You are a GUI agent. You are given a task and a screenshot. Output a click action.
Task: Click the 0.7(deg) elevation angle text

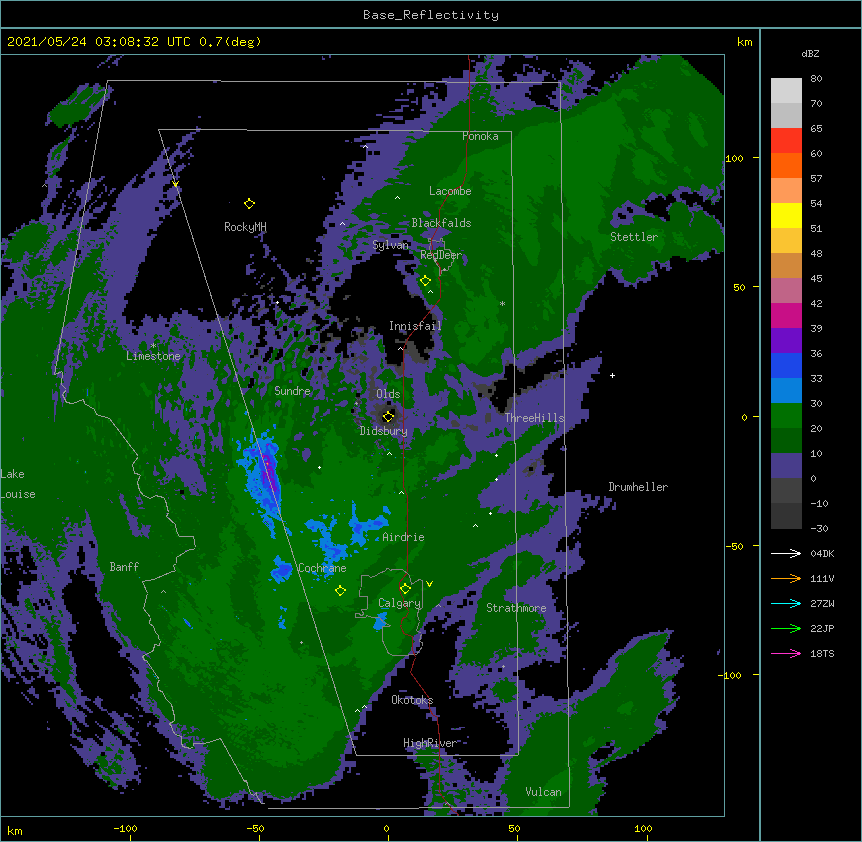click(230, 42)
